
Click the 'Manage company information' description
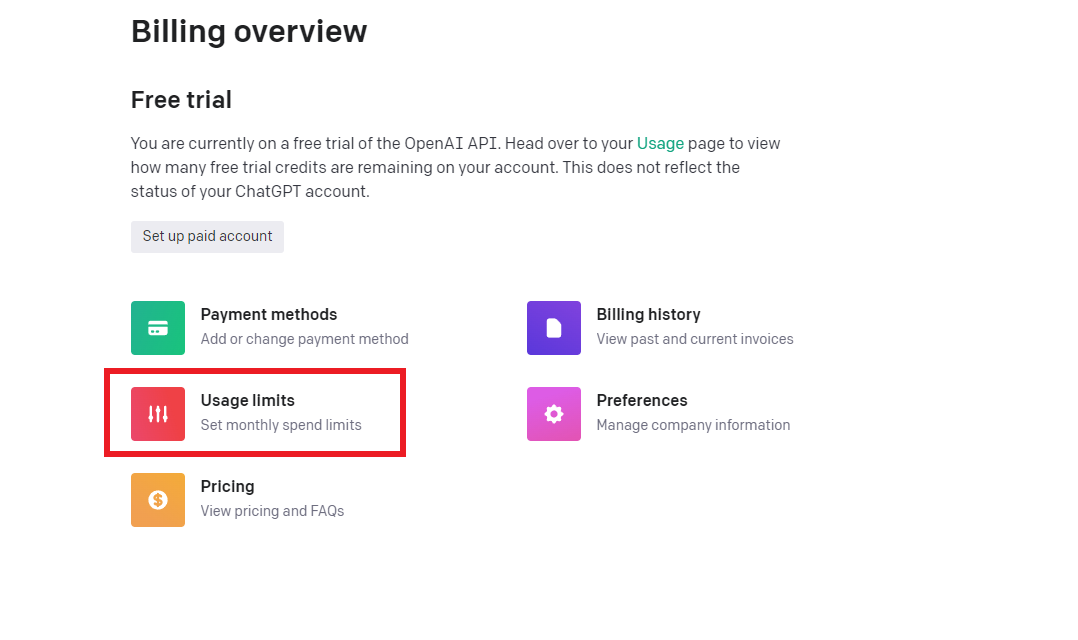[x=692, y=425]
